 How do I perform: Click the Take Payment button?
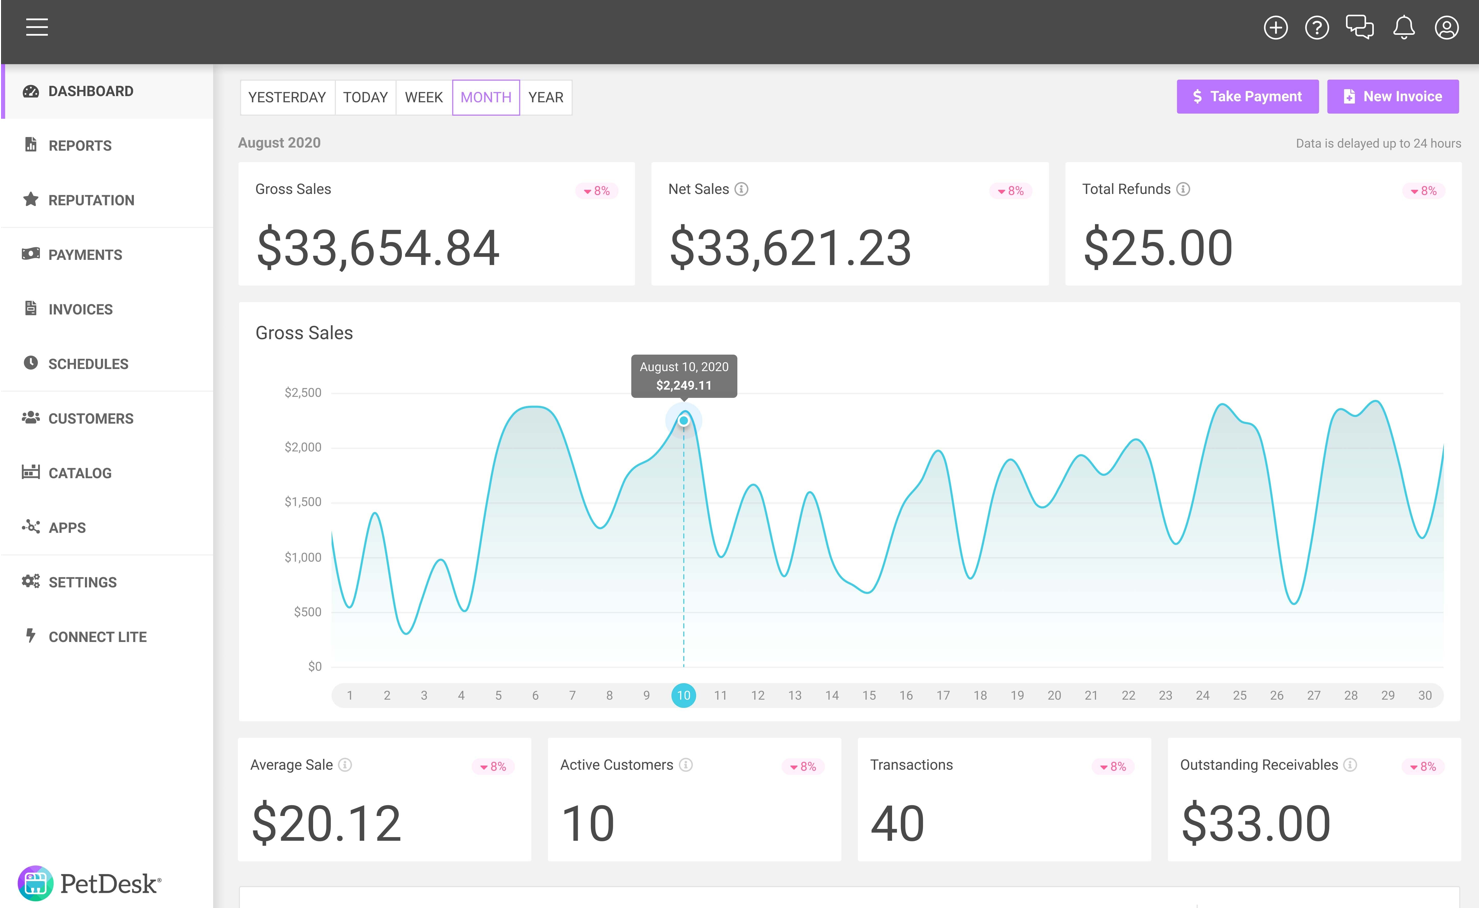1247,97
